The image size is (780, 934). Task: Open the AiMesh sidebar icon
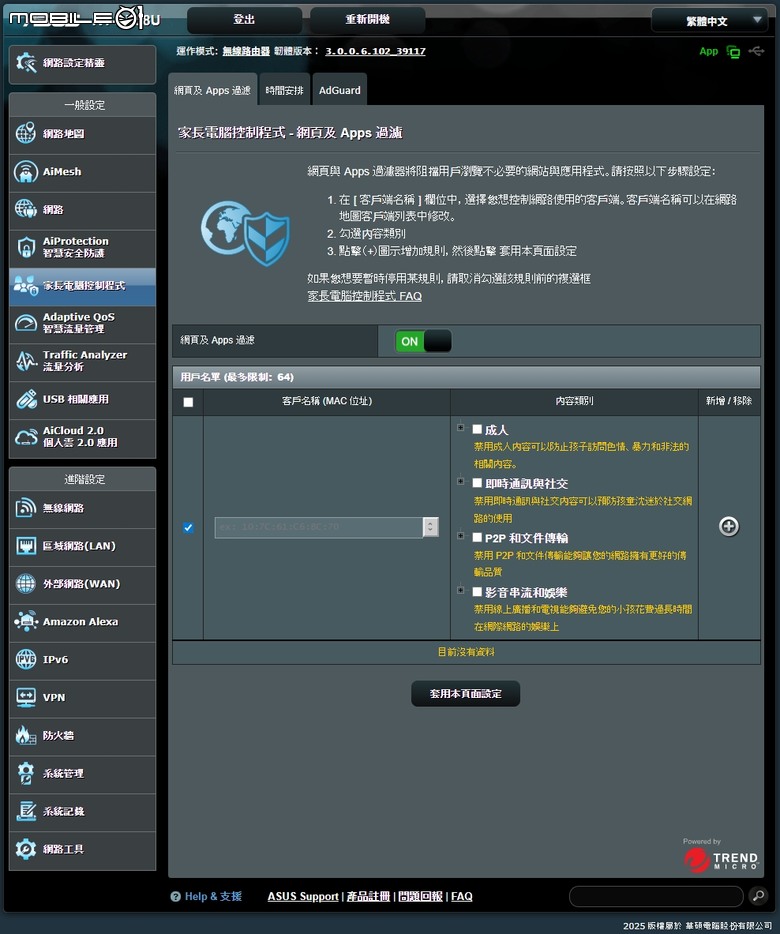tap(26, 172)
